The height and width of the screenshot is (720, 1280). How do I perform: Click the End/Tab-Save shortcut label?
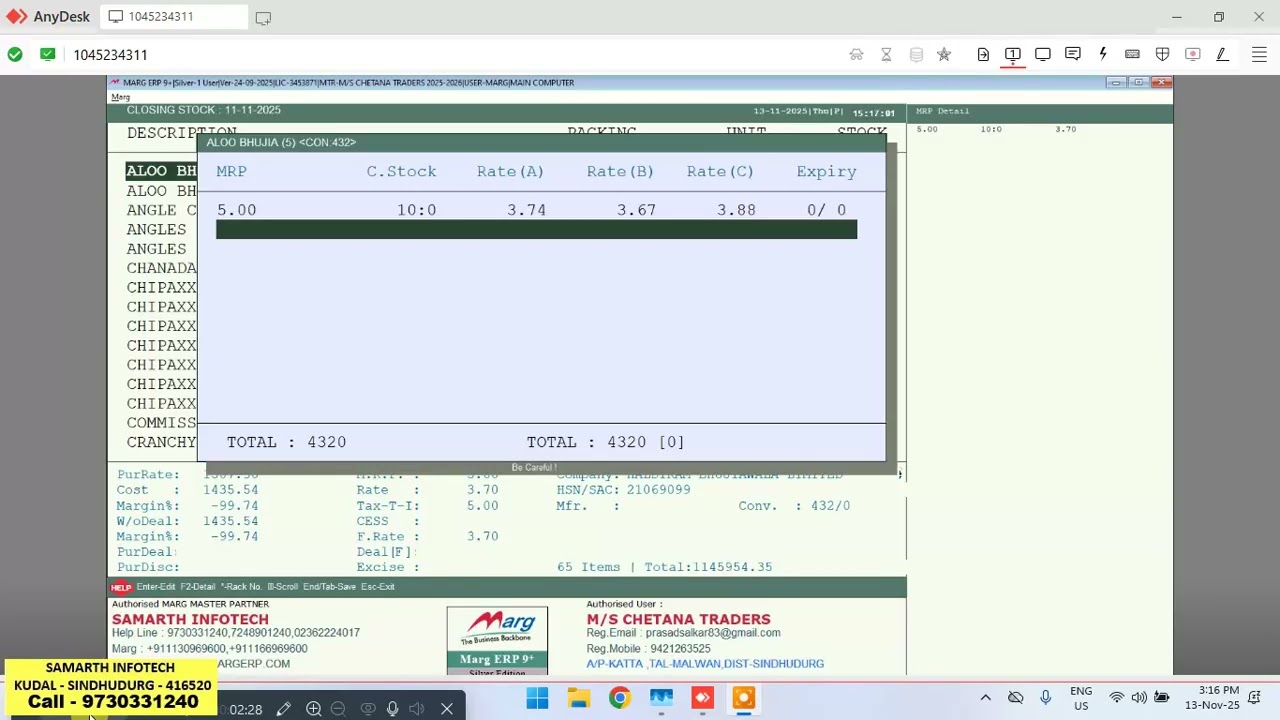[x=329, y=587]
